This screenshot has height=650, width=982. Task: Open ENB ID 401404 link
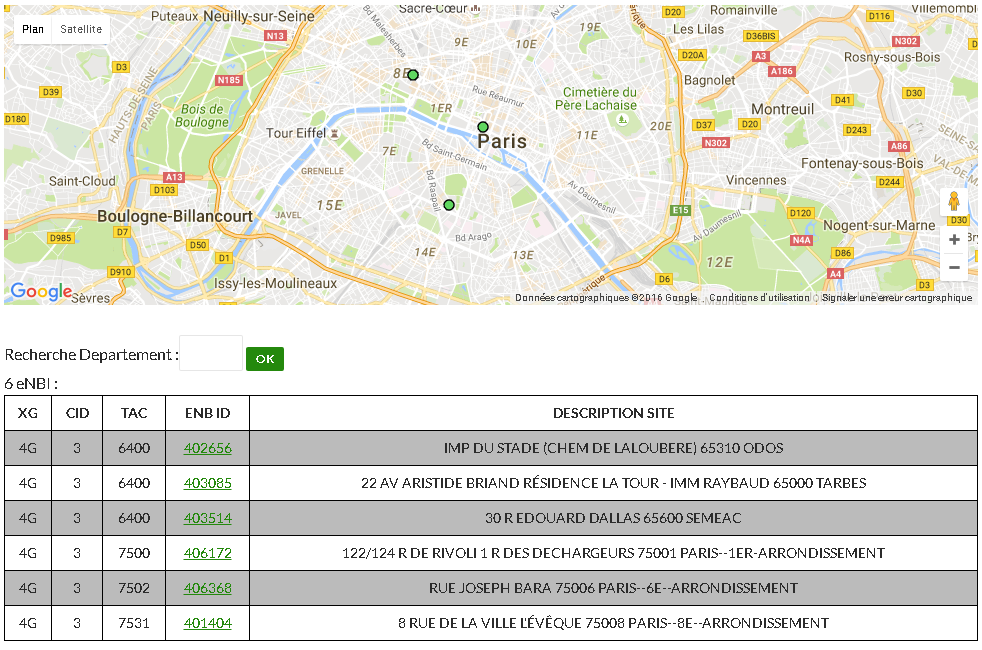click(207, 623)
